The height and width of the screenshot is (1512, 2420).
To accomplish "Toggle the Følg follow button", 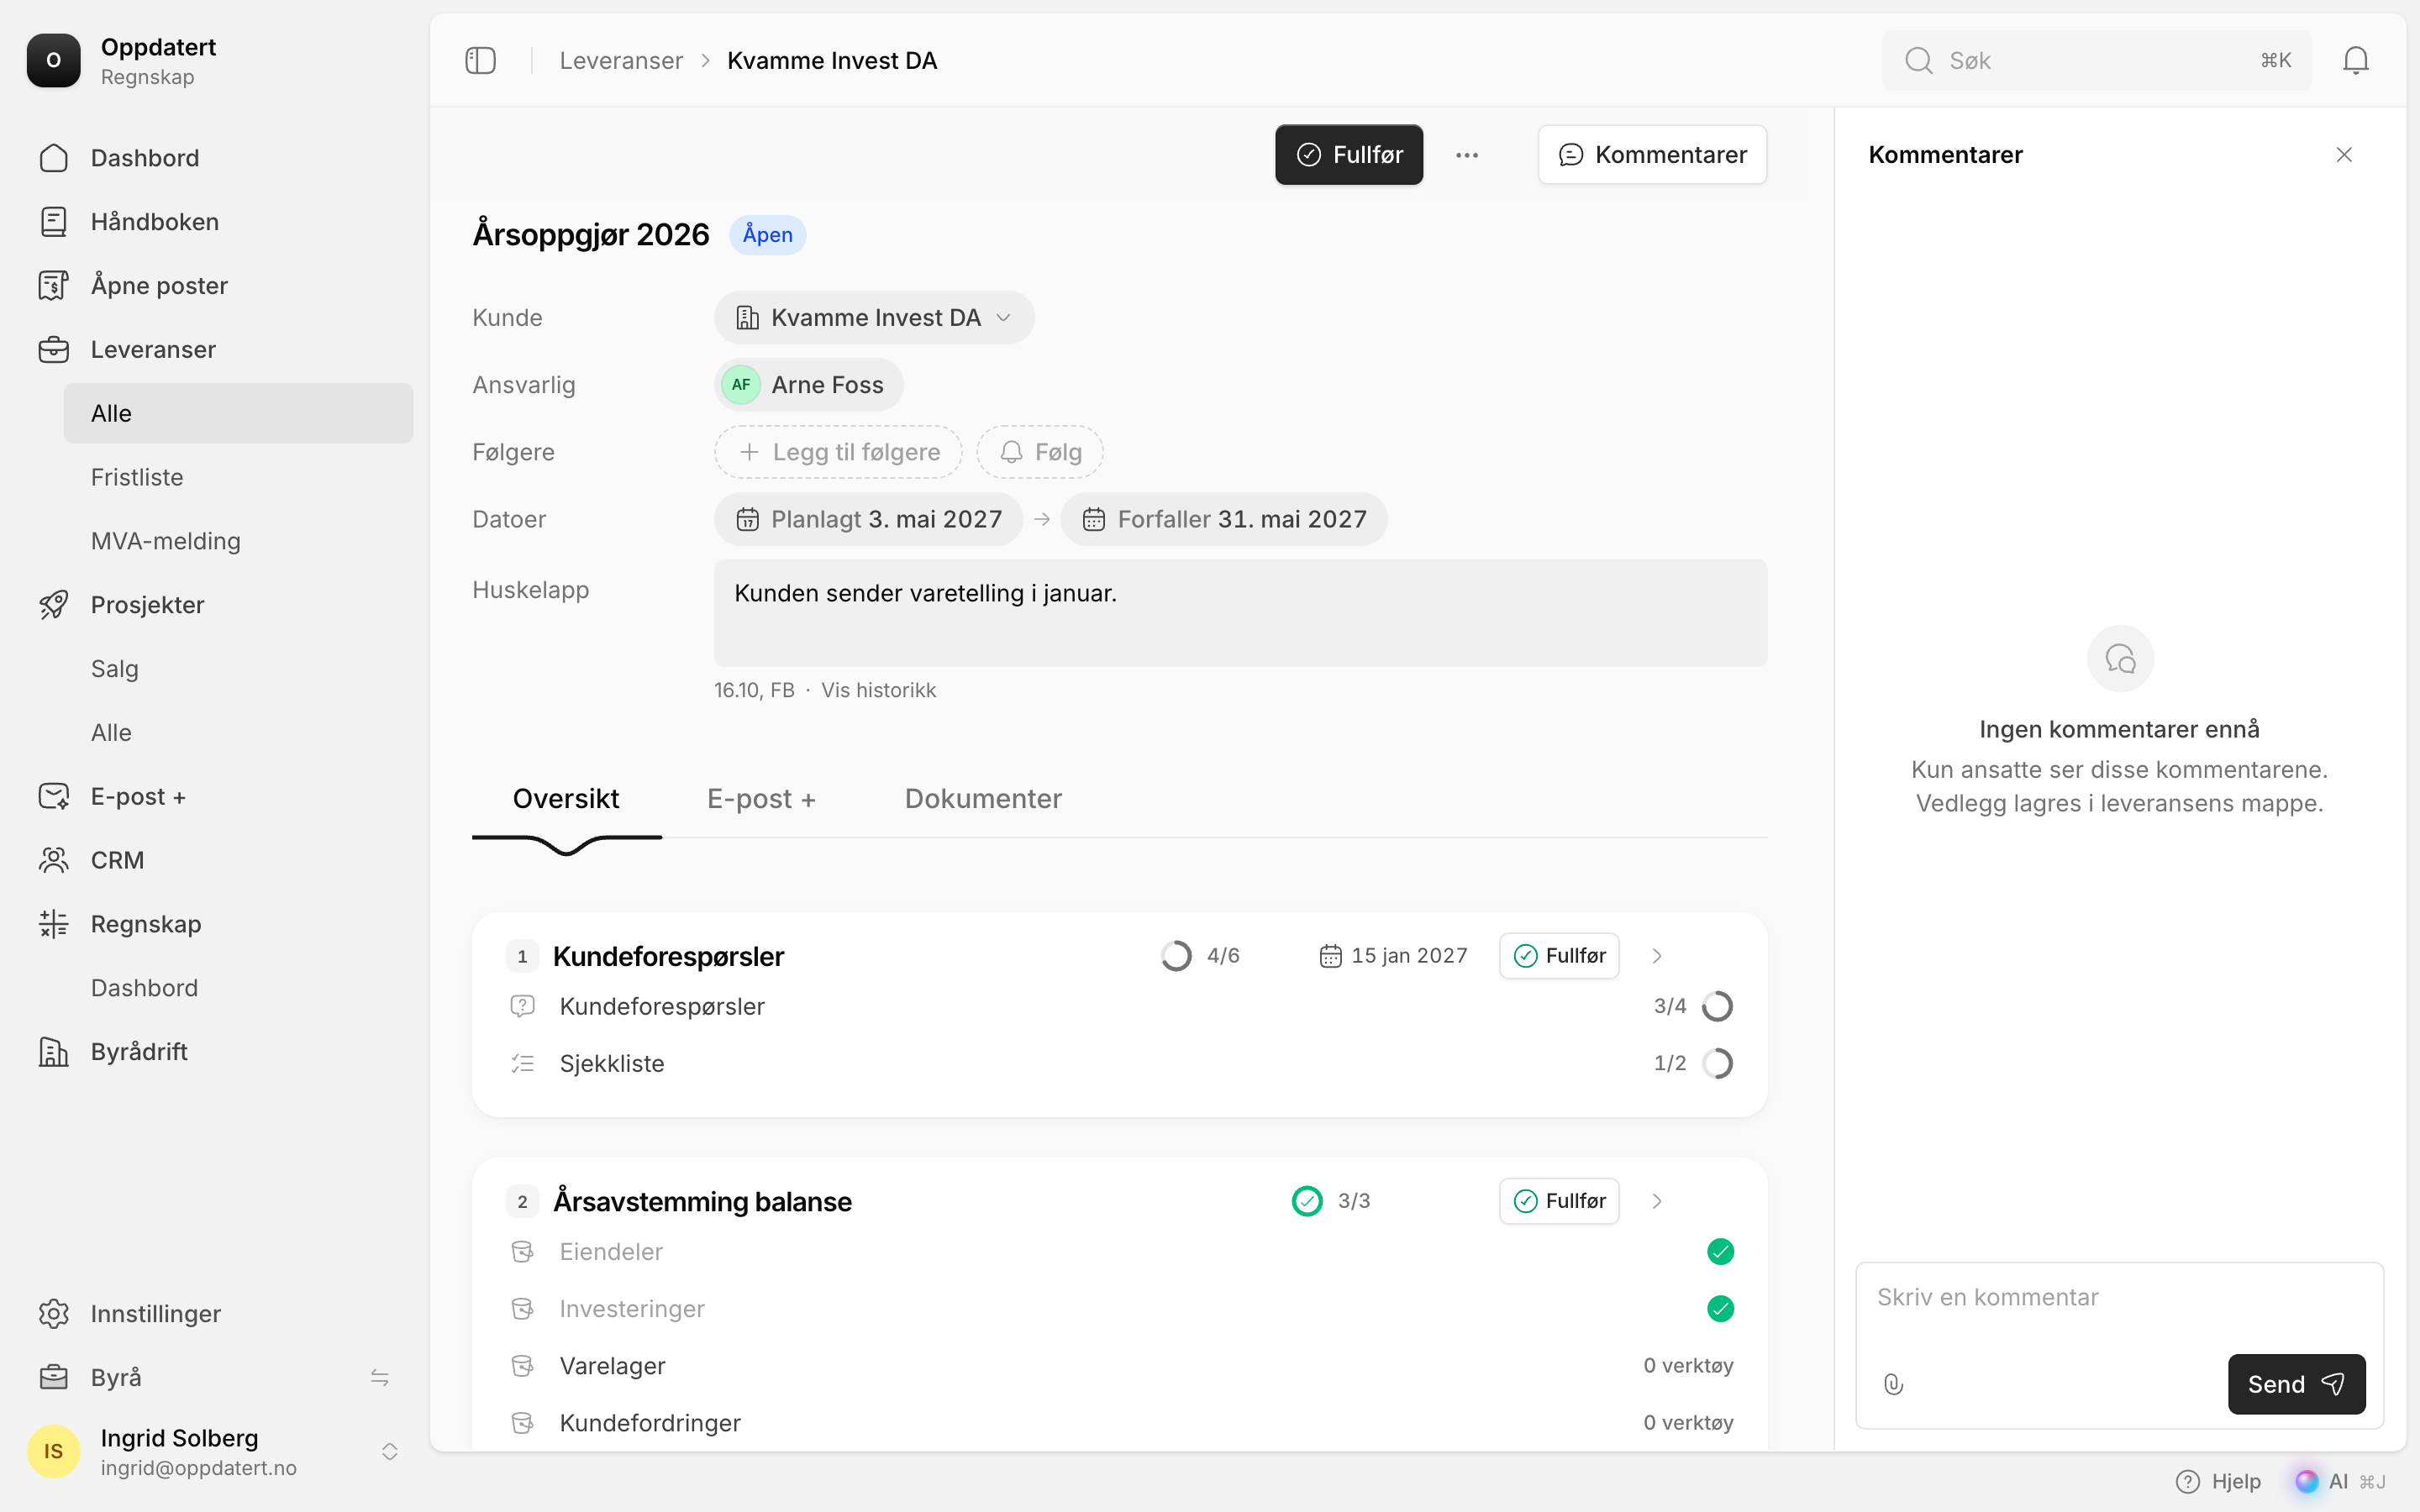I will tap(1040, 452).
